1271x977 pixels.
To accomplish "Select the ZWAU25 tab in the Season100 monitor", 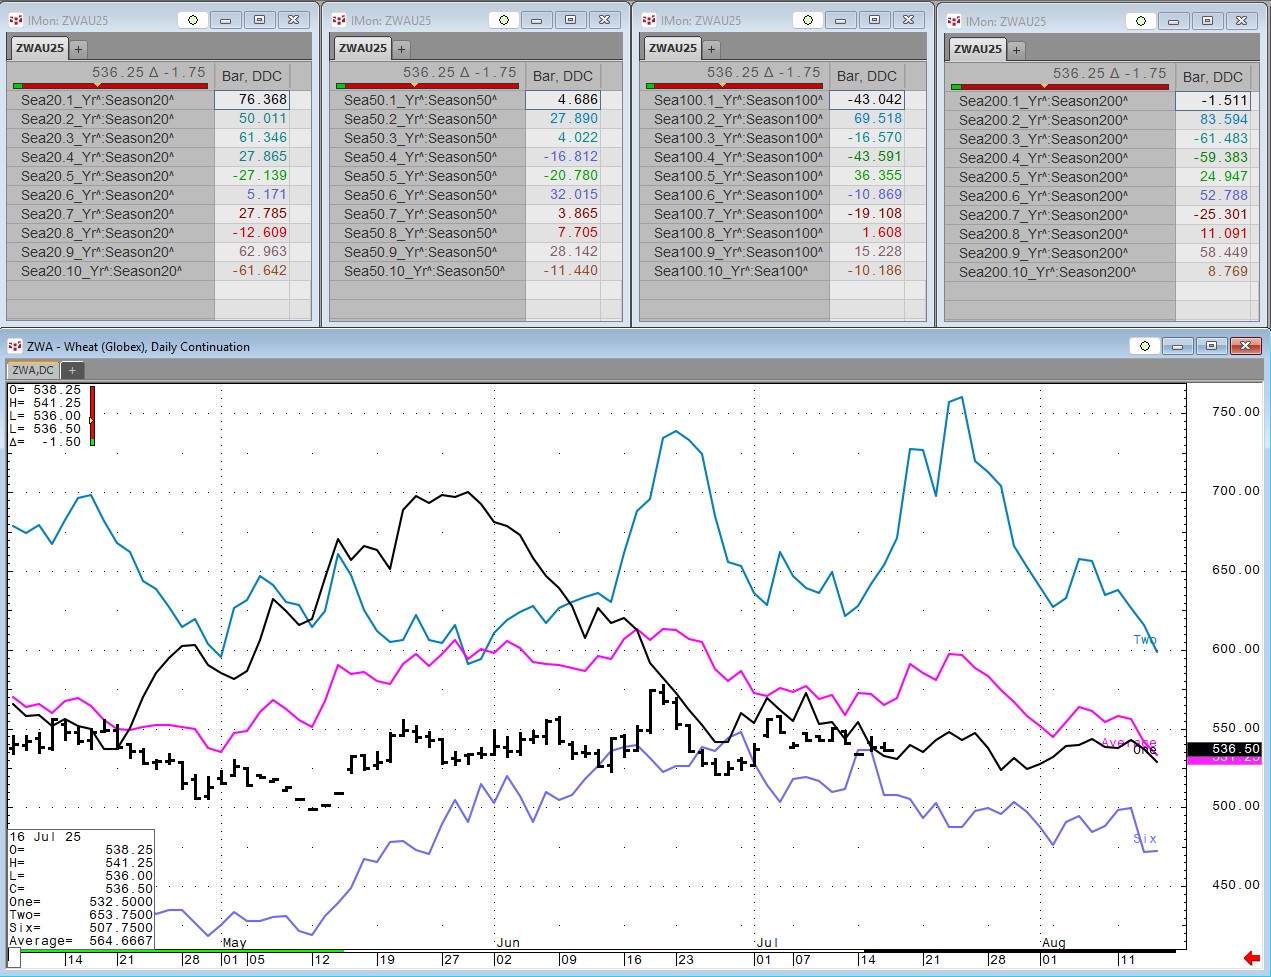I will tap(673, 48).
